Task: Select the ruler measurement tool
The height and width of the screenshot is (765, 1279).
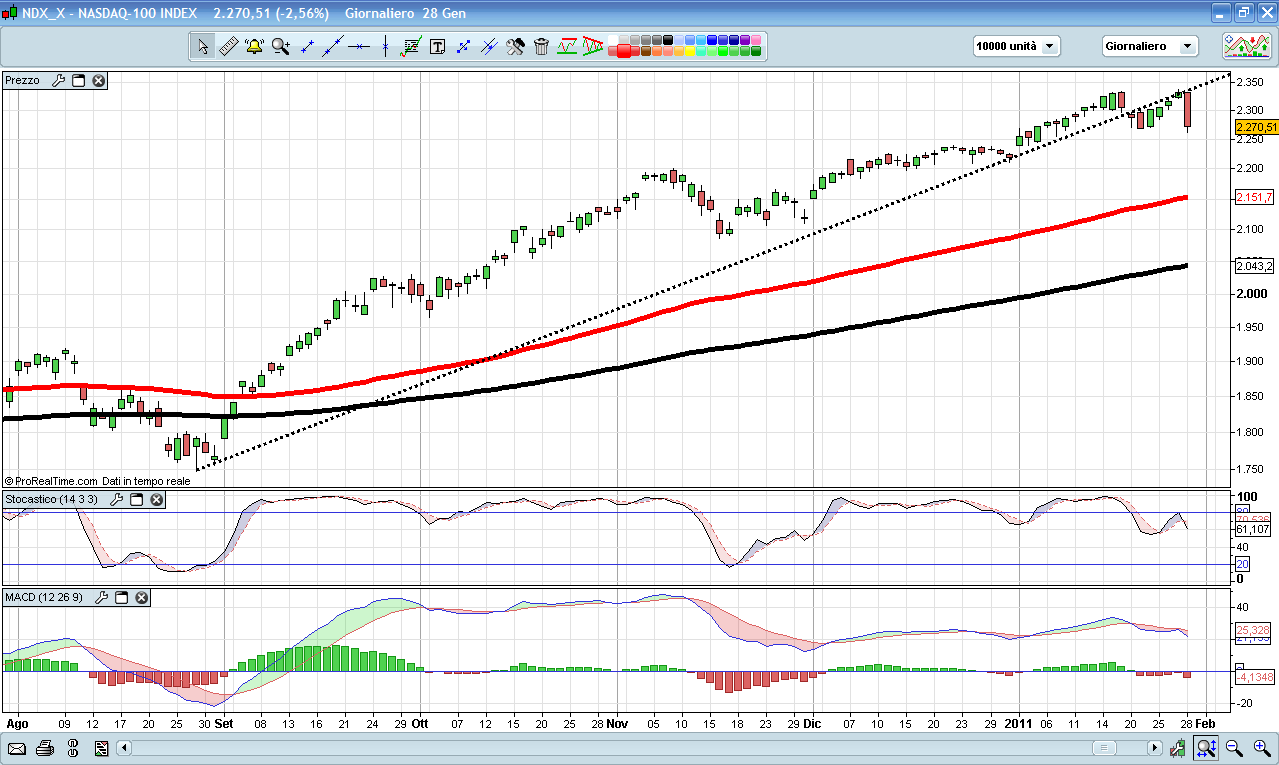Action: coord(228,46)
